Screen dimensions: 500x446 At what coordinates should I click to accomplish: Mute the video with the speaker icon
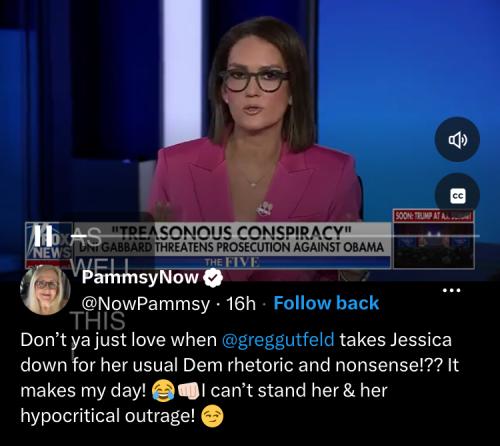457,139
